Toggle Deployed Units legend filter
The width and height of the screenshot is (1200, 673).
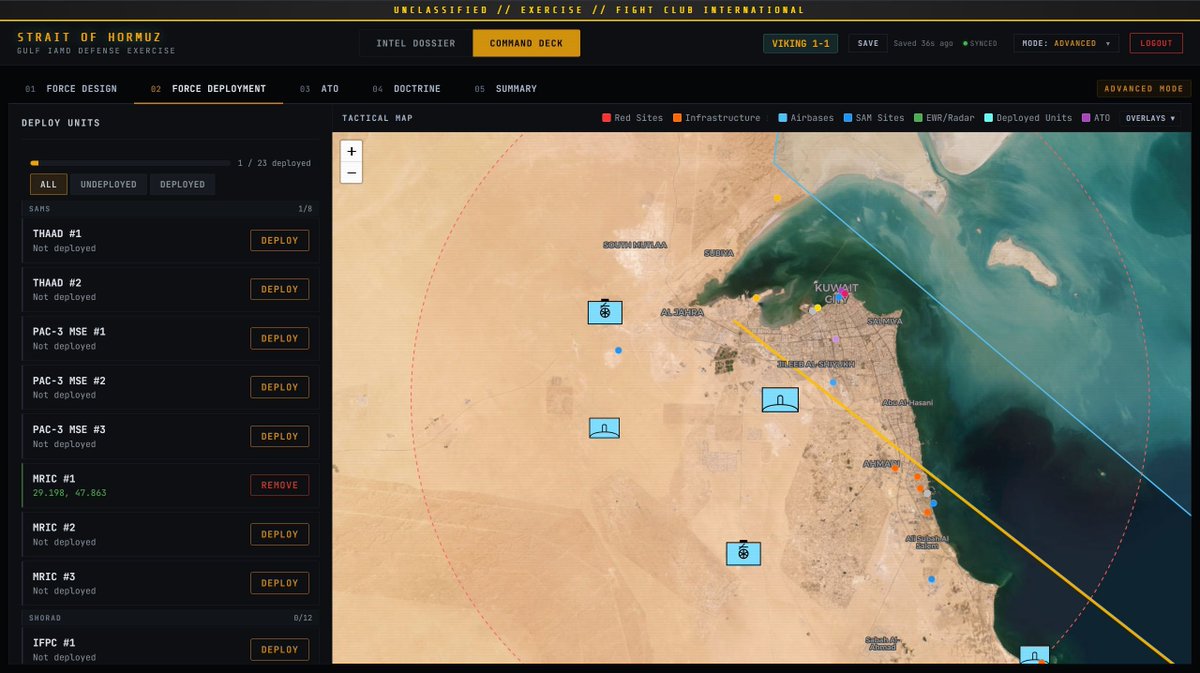pos(1026,118)
